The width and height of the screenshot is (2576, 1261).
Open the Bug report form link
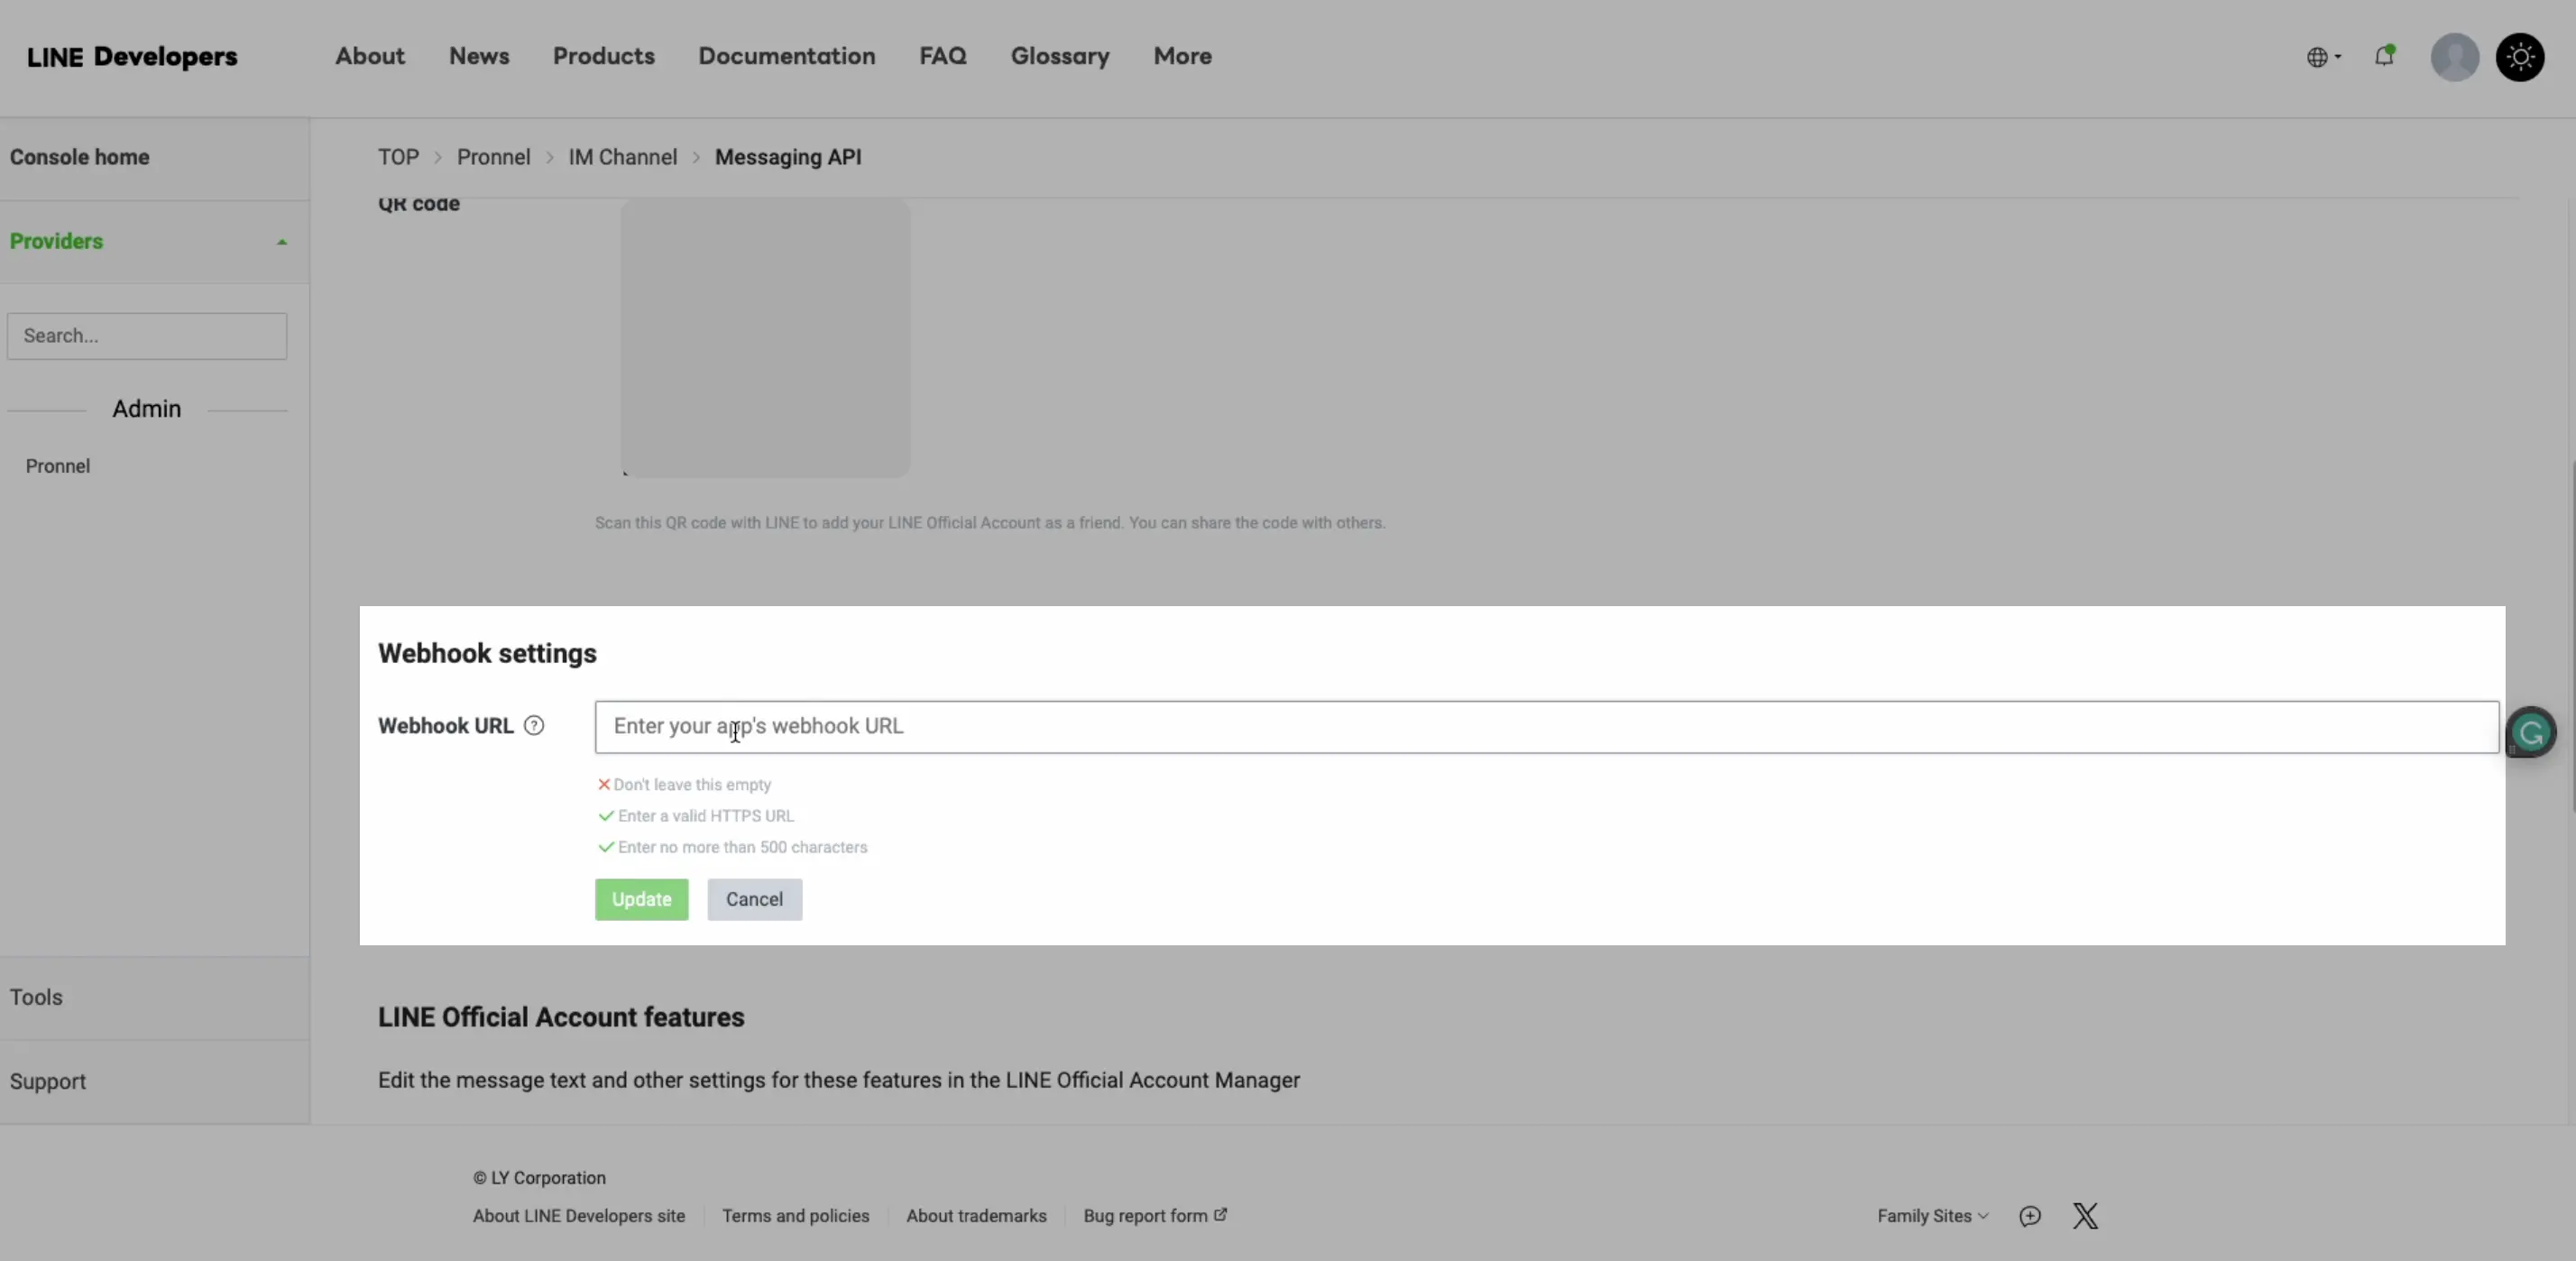pyautogui.click(x=1155, y=1216)
